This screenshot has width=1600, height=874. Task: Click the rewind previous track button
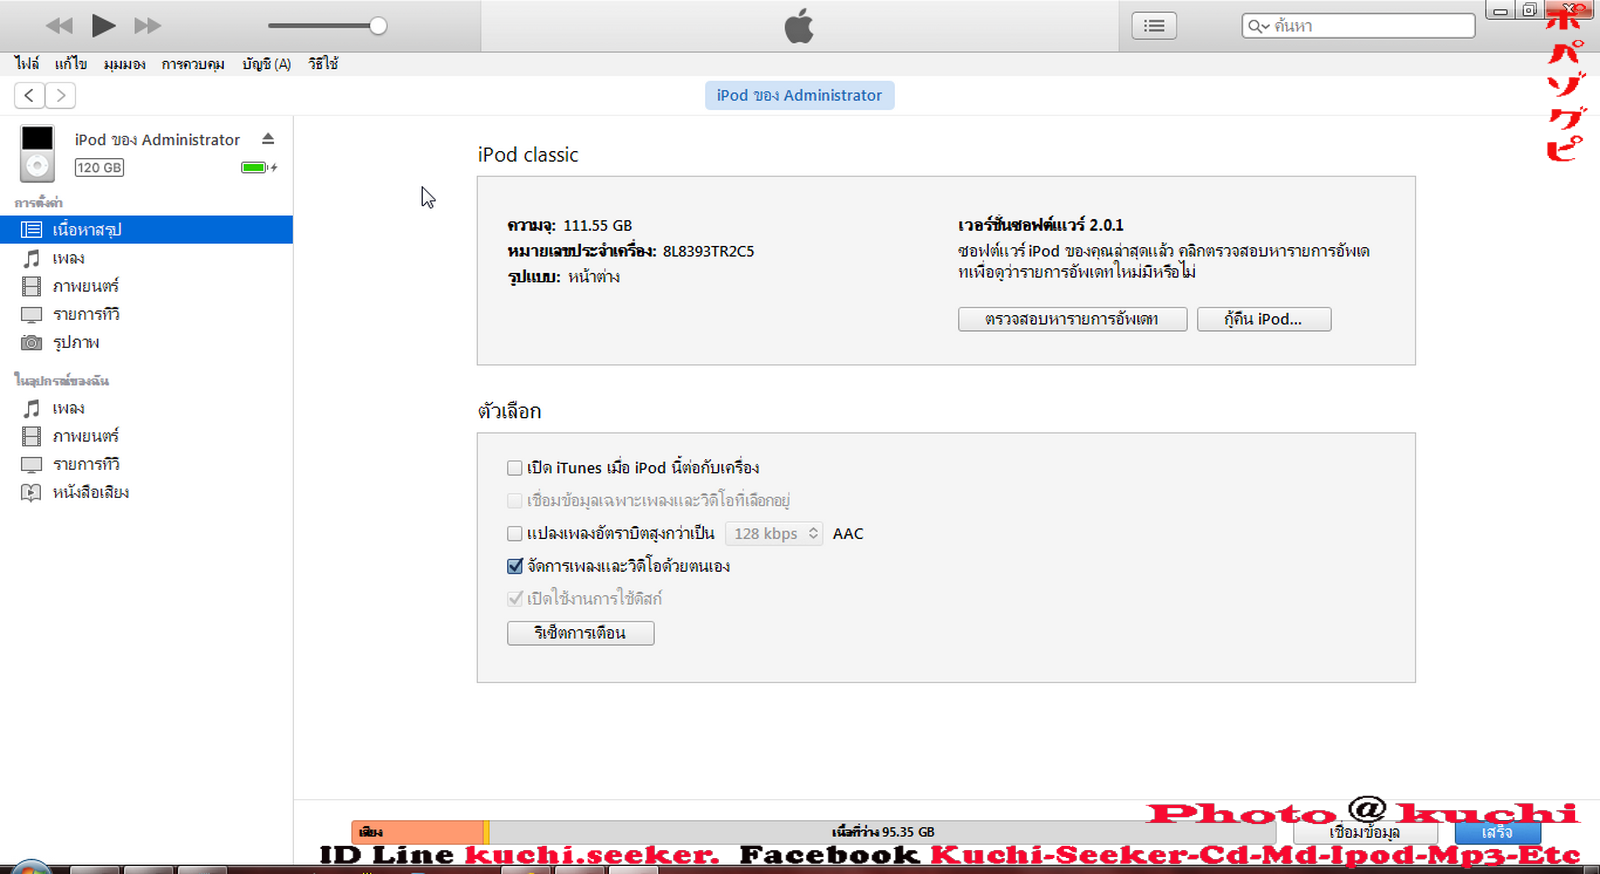(x=59, y=25)
